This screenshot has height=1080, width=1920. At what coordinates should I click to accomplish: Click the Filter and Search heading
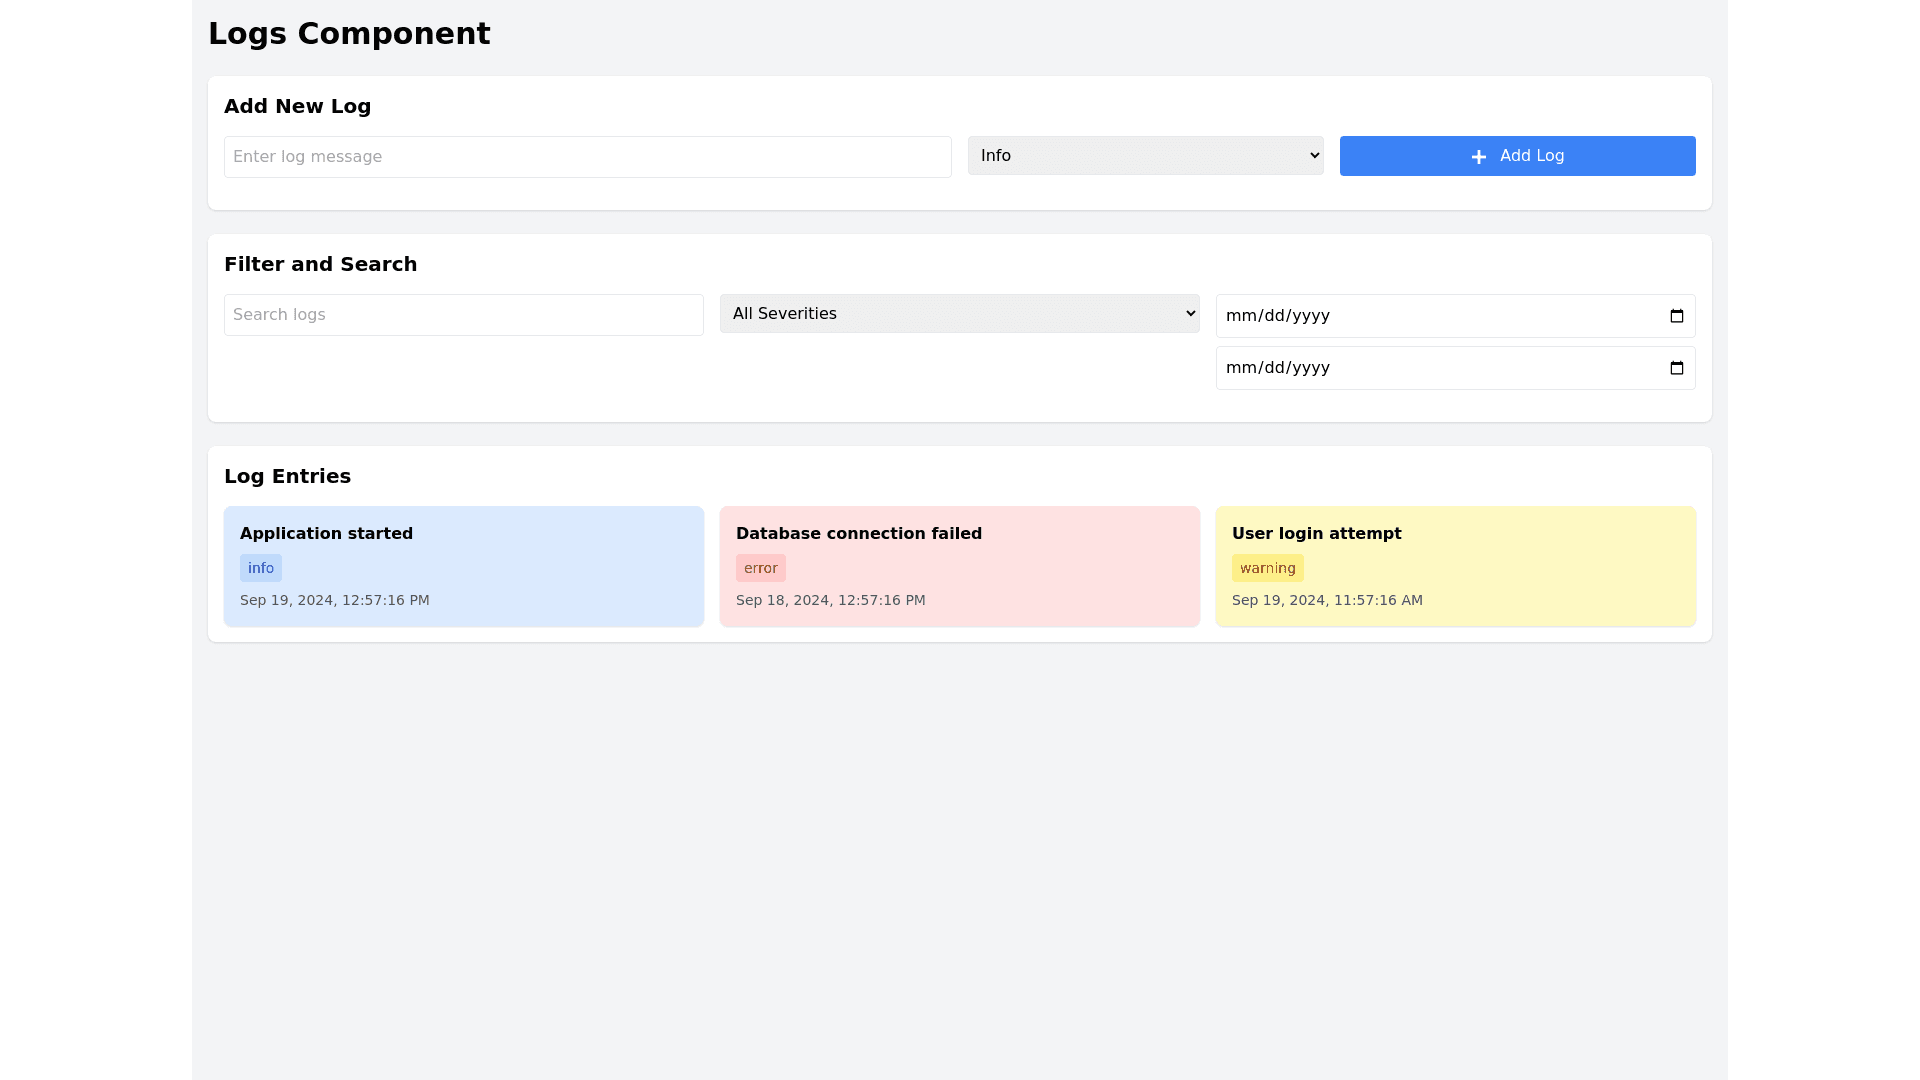(x=320, y=264)
